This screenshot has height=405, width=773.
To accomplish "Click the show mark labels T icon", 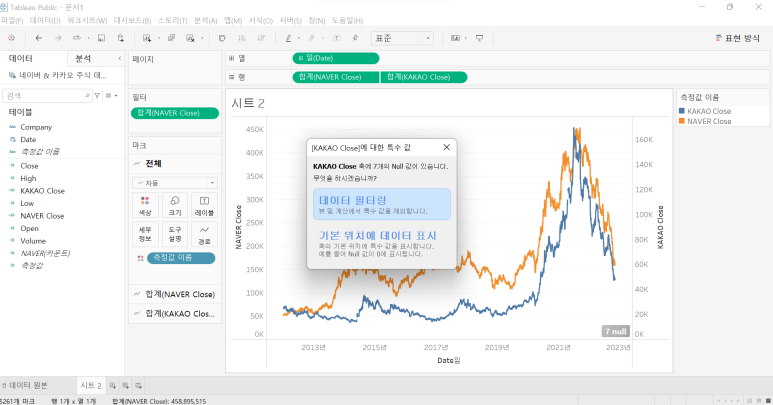I will [336, 38].
